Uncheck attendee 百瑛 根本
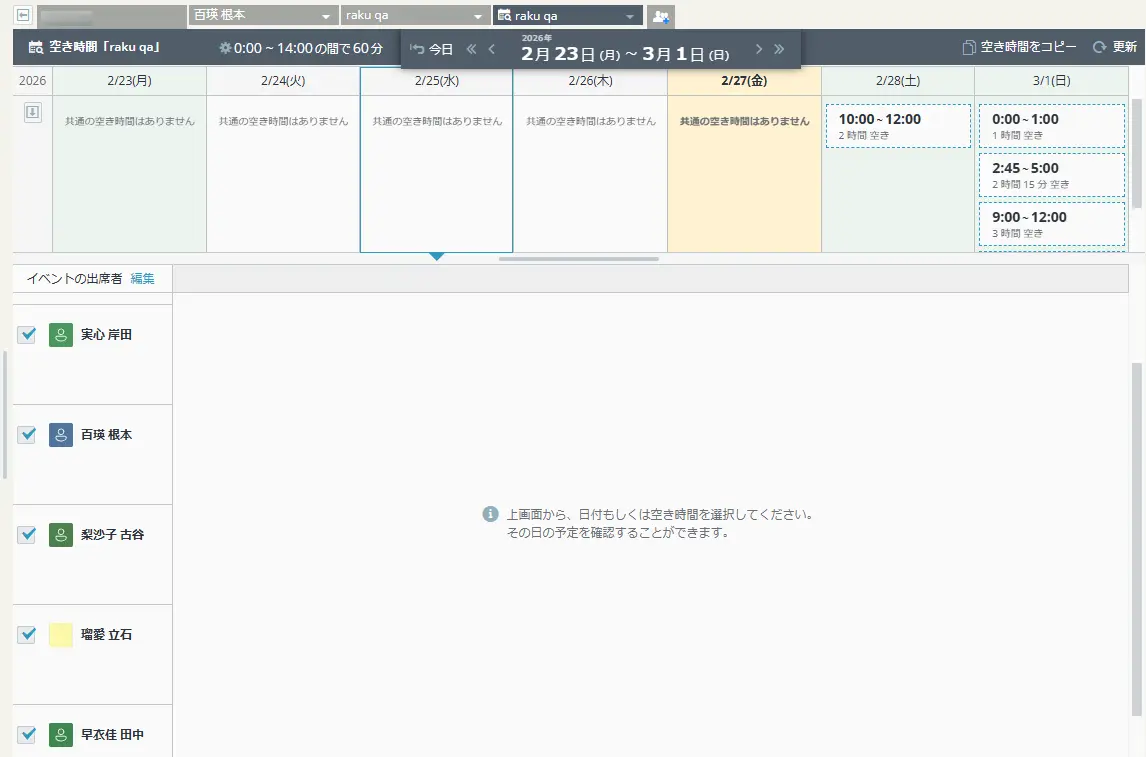Viewport: 1146px width, 757px height. [27, 435]
